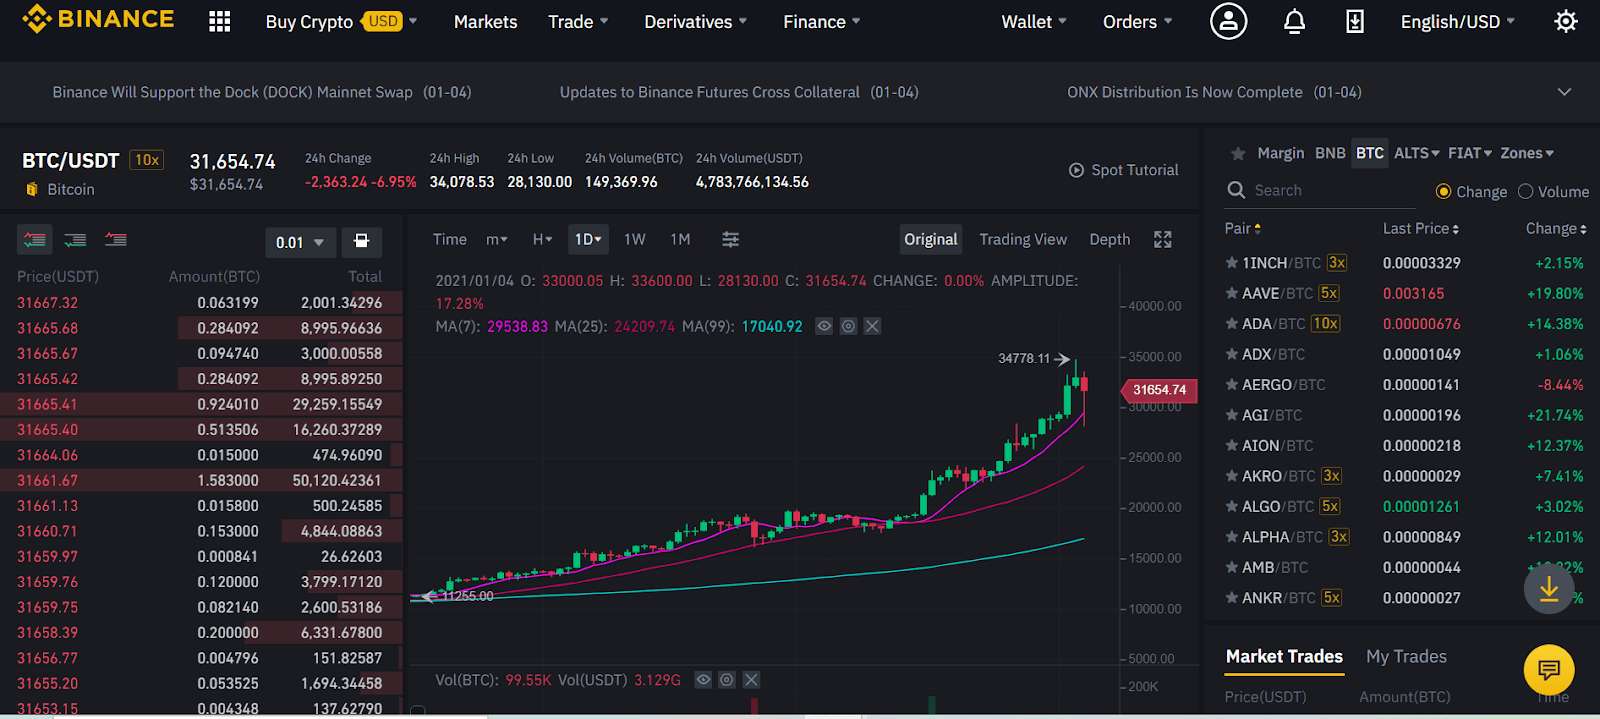Show combined buy and sell order book view
The width and height of the screenshot is (1600, 719).
[x=35, y=240]
